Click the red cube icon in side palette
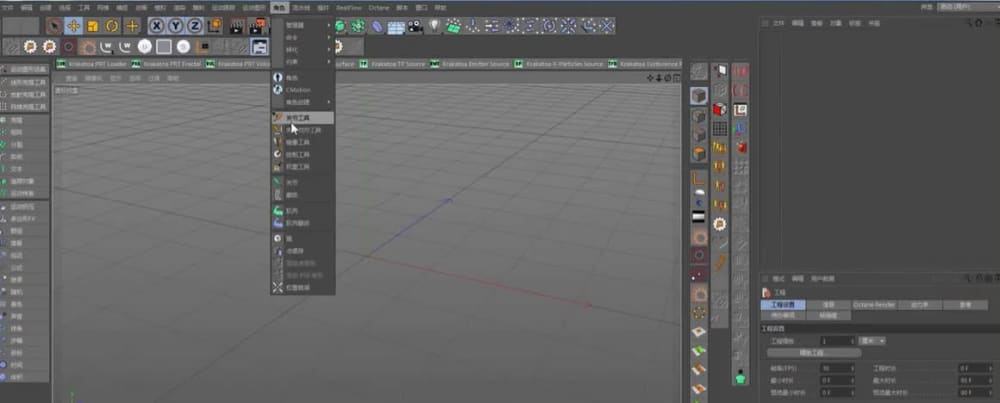 coord(719,109)
